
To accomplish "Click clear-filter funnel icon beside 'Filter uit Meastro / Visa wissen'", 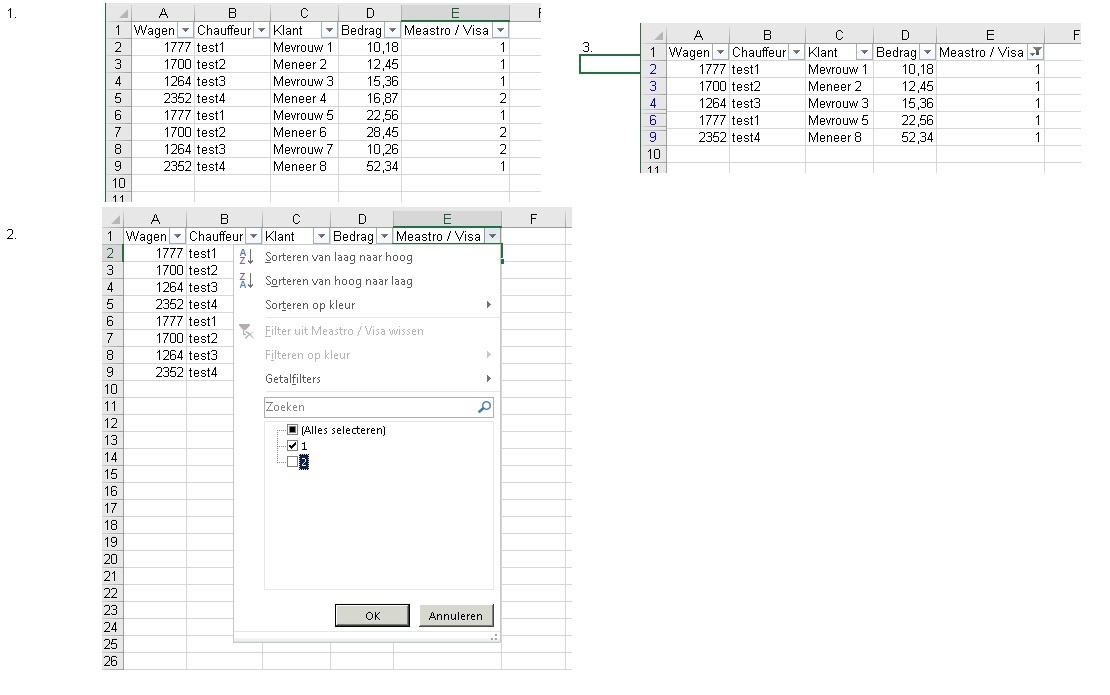I will coord(246,331).
